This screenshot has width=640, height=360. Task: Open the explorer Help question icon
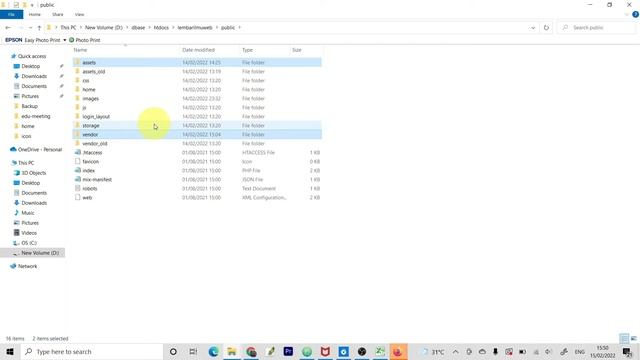click(635, 14)
